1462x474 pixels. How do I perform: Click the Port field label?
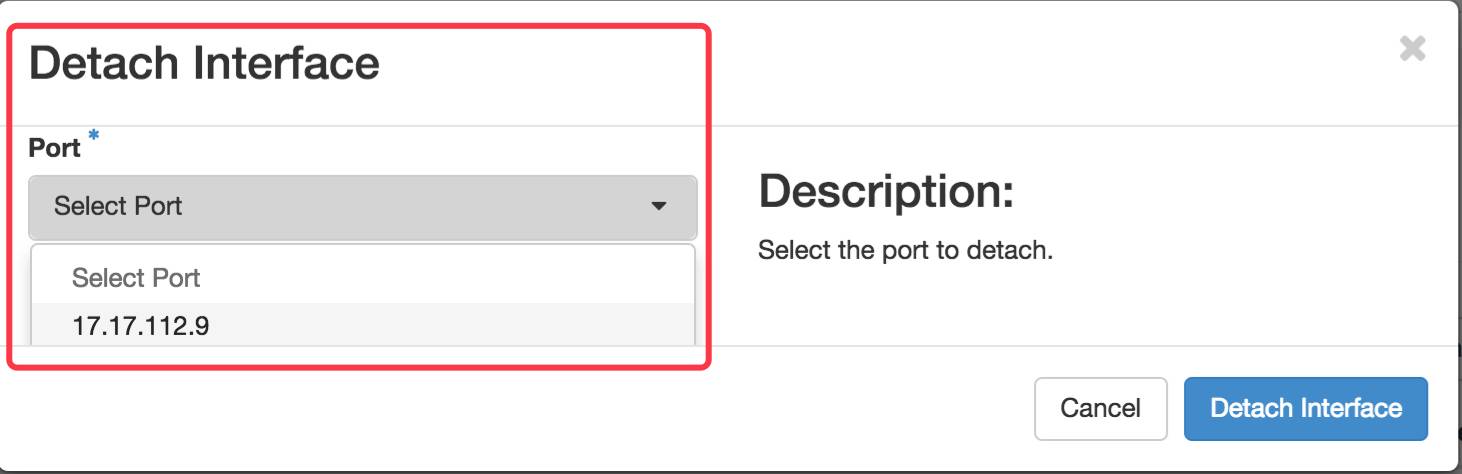[x=54, y=148]
